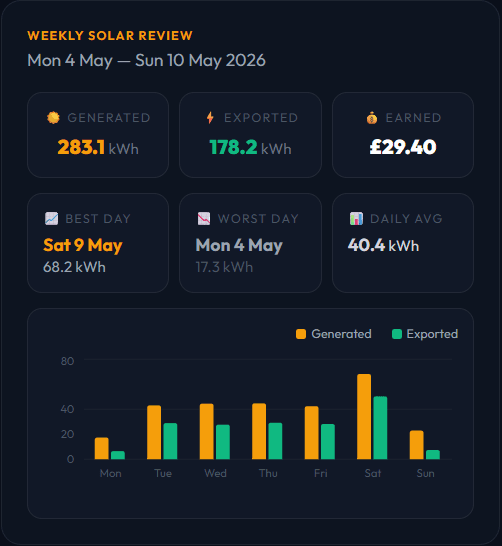Click the orange Generated legend swatch
The width and height of the screenshot is (502, 546).
(x=301, y=334)
